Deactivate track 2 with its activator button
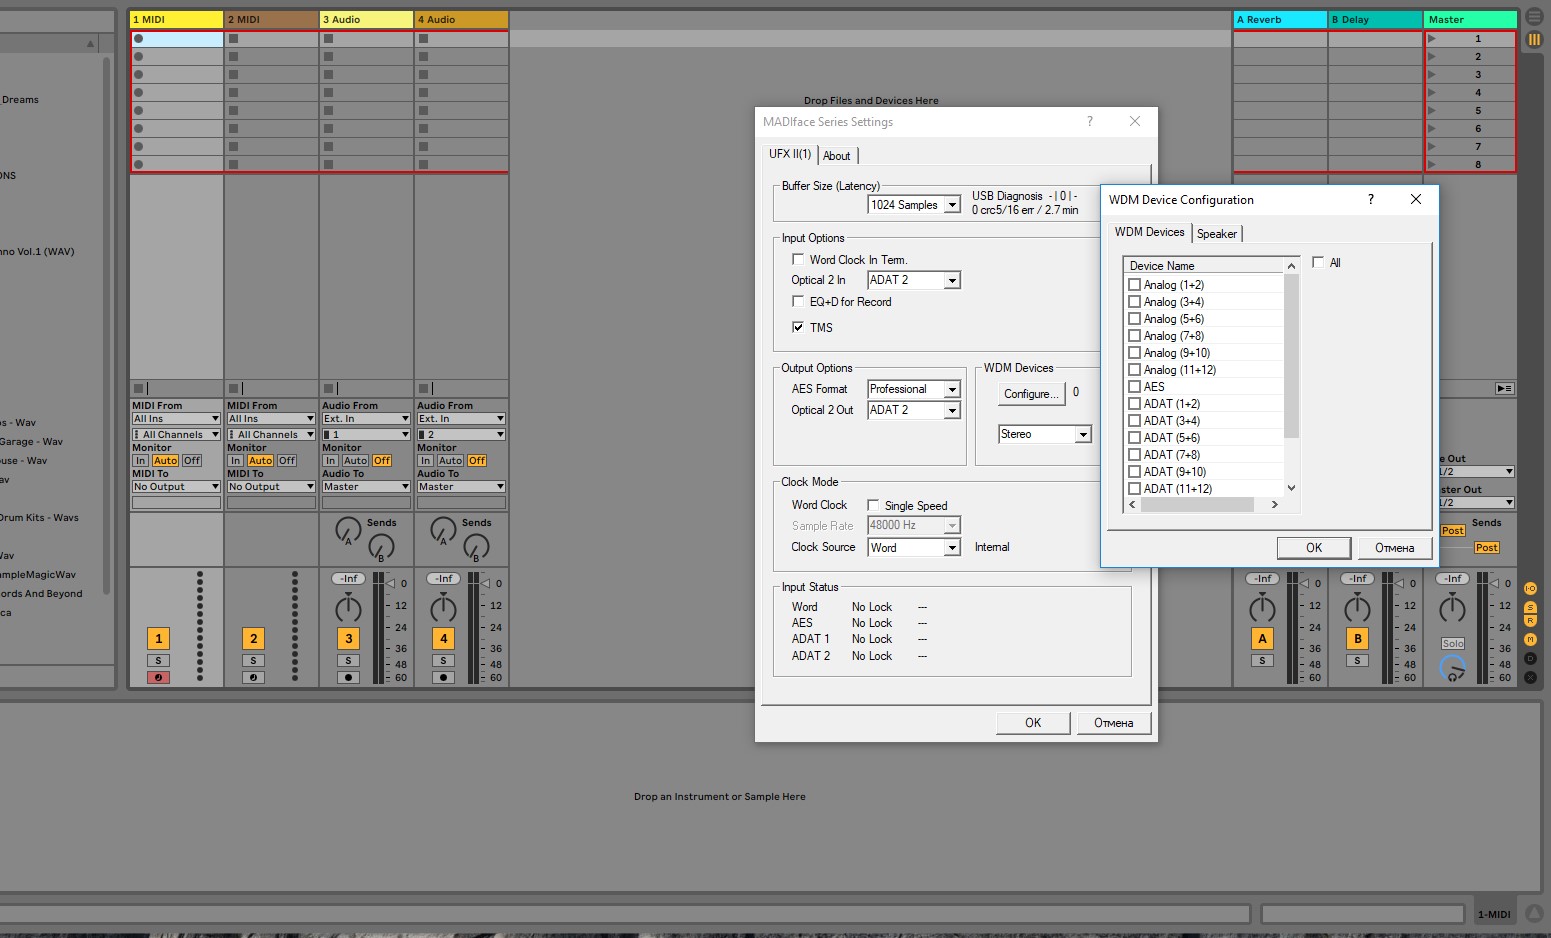1551x938 pixels. click(x=253, y=639)
